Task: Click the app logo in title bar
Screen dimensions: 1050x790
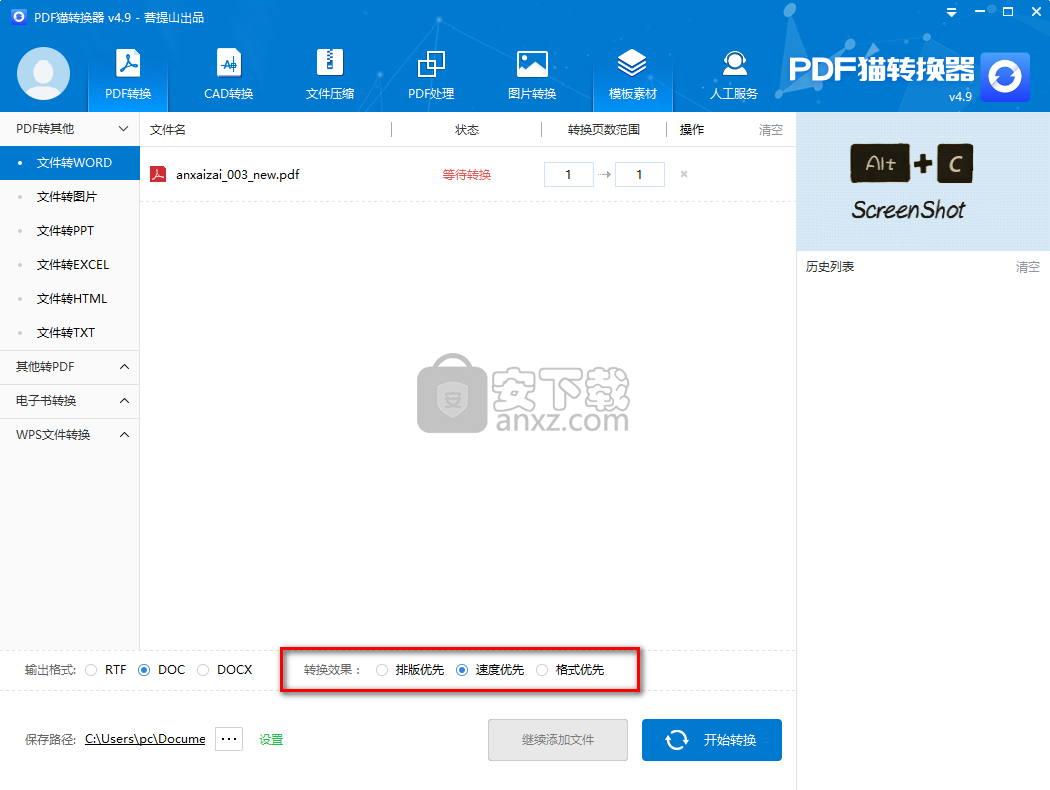Action: (x=19, y=16)
